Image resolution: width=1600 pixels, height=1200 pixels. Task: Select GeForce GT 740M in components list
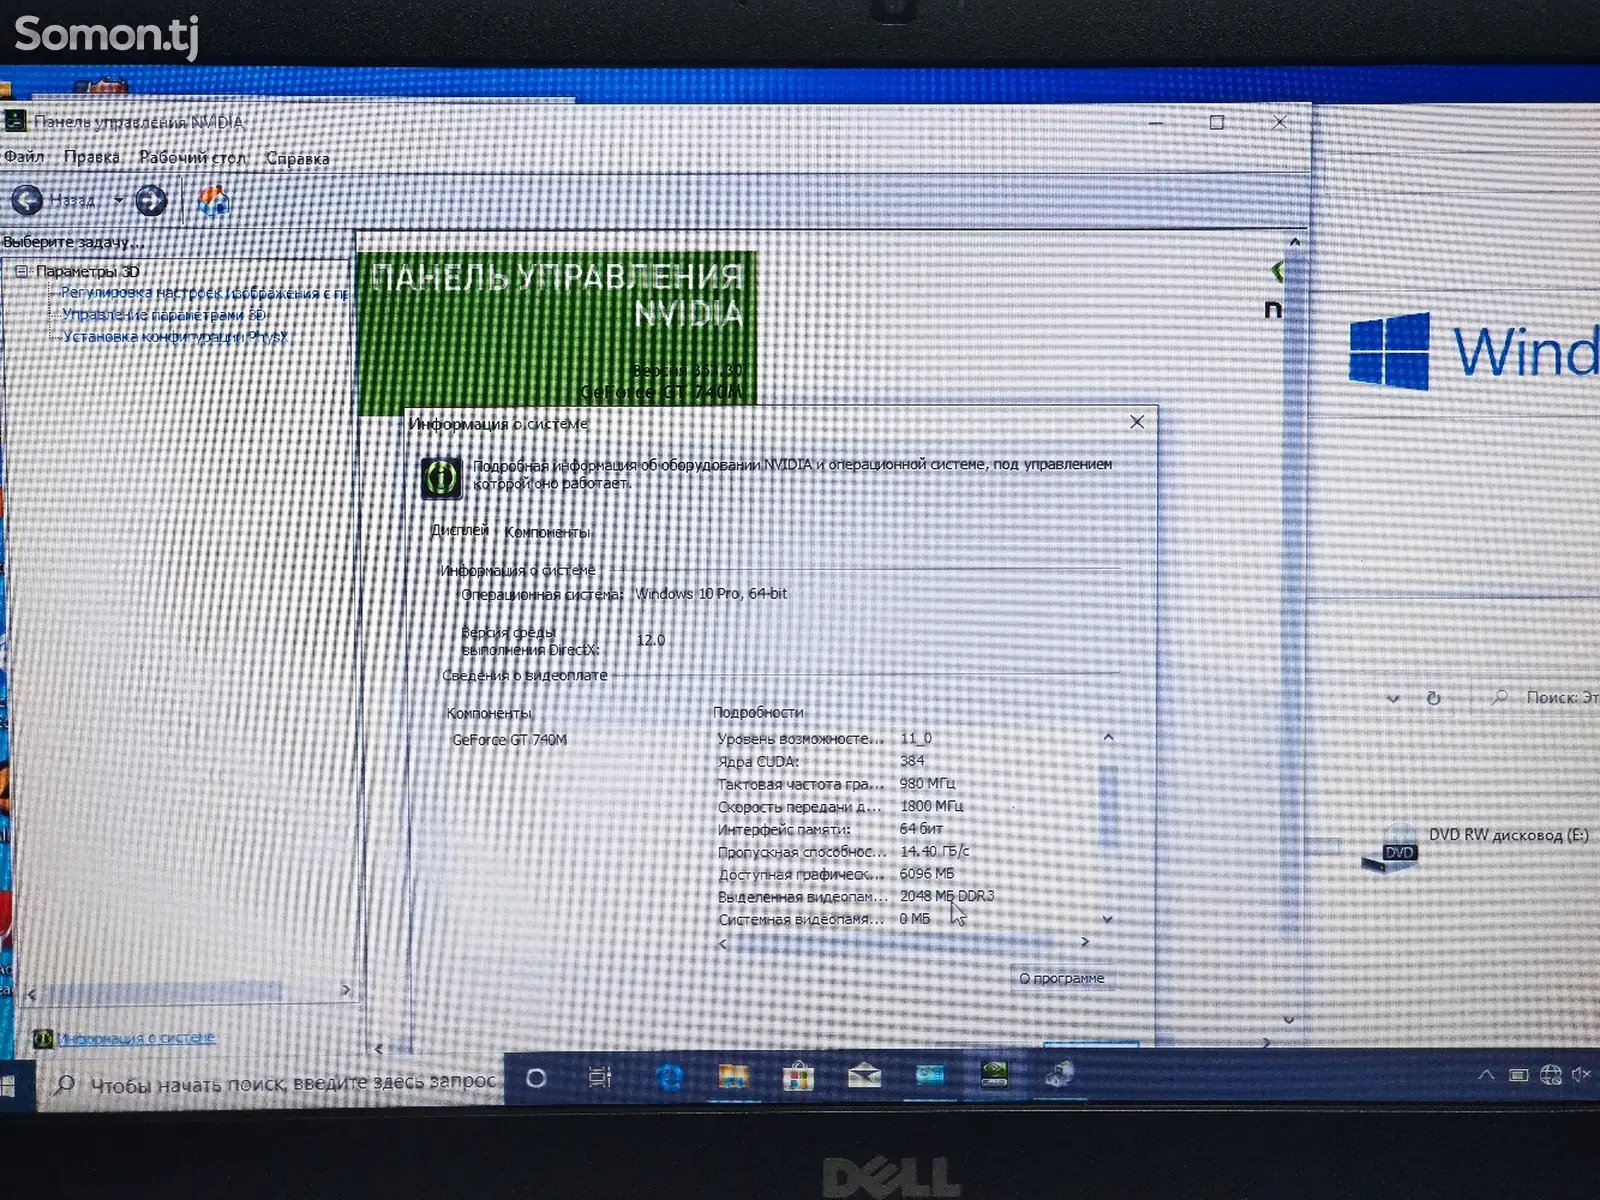click(x=509, y=740)
